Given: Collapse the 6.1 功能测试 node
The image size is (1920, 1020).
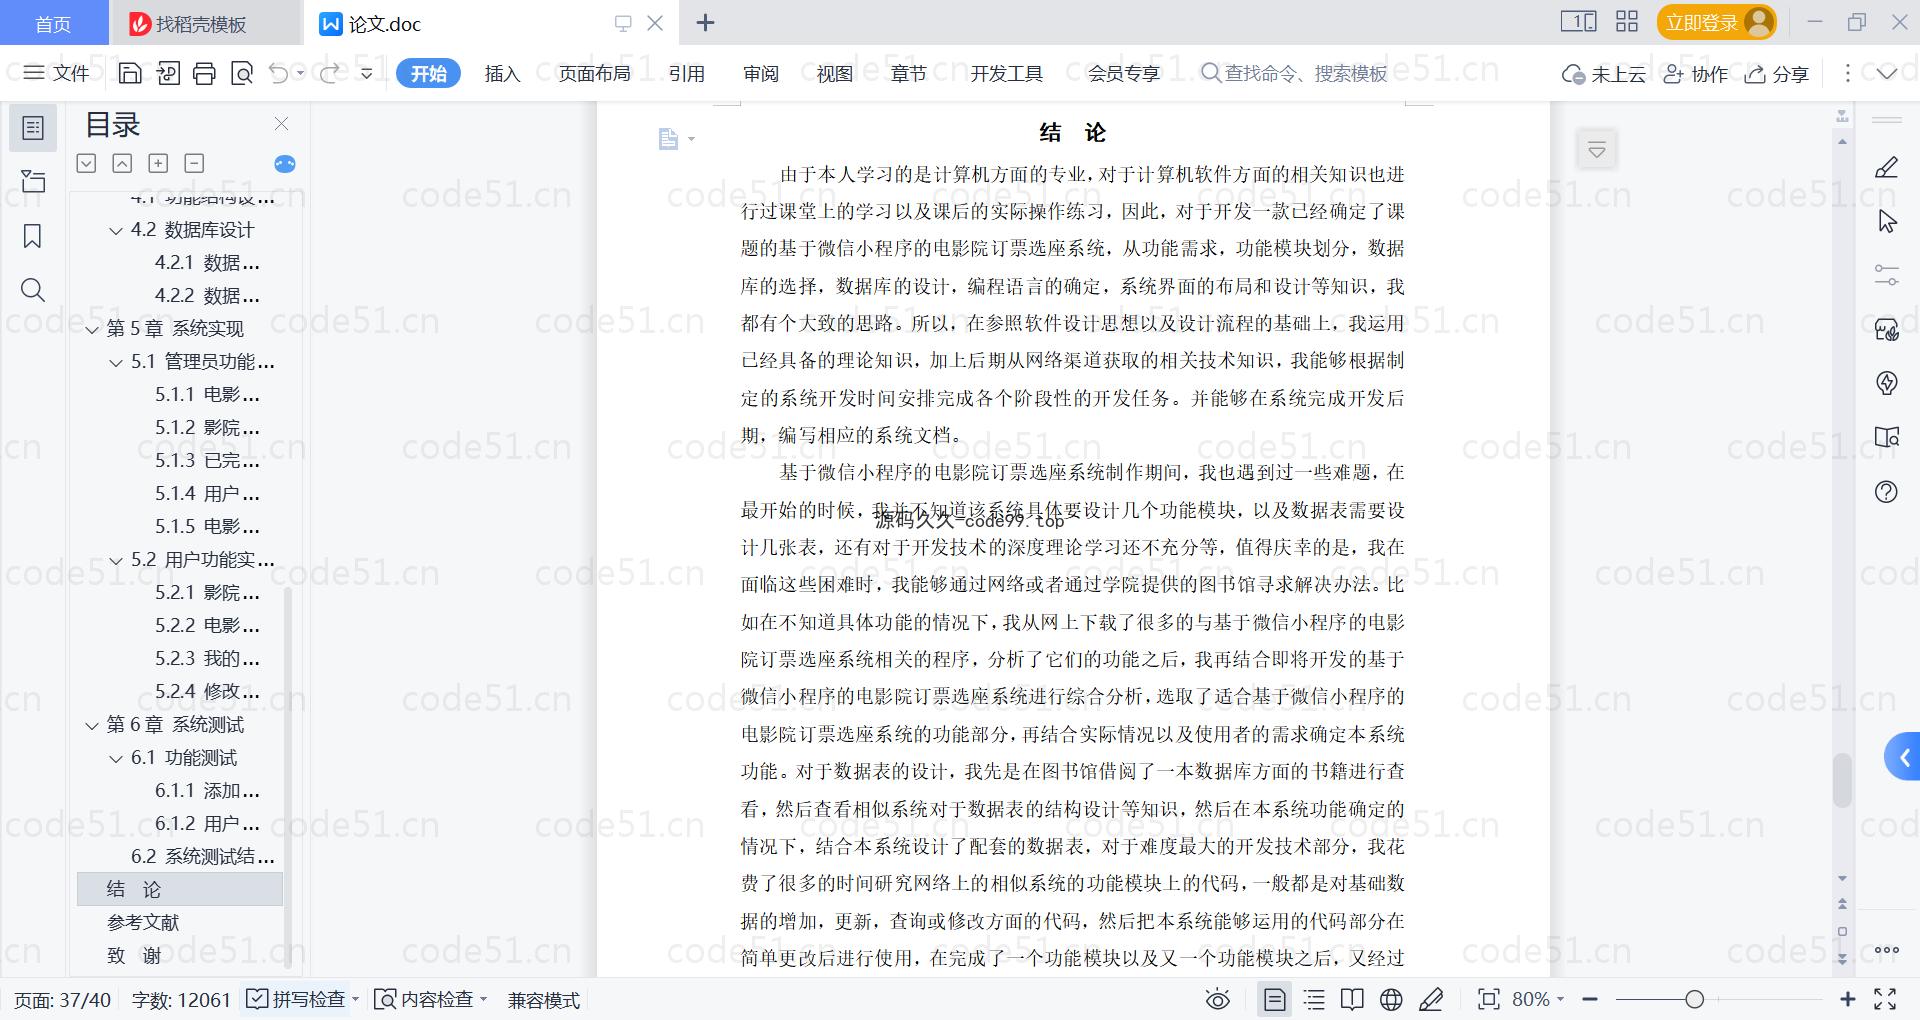Looking at the screenshot, I should 116,758.
